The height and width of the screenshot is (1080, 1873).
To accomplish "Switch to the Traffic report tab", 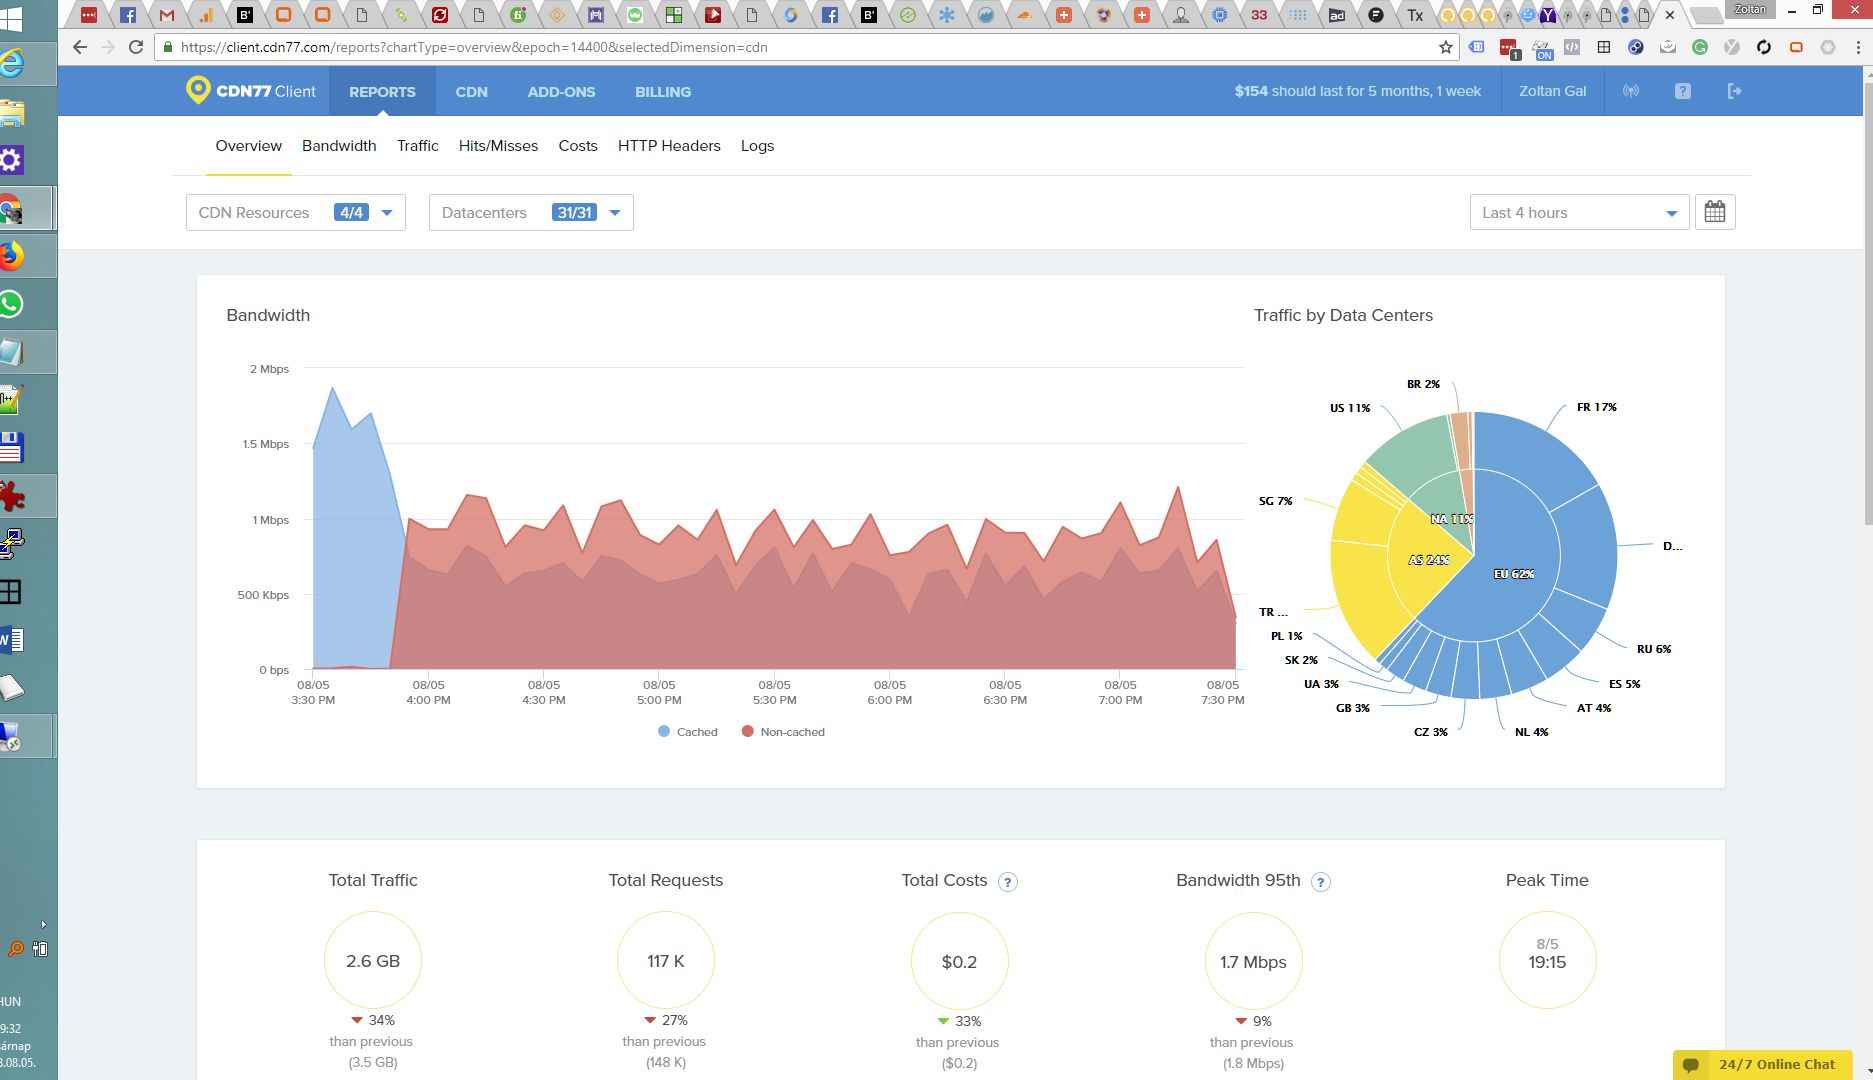I will point(417,146).
